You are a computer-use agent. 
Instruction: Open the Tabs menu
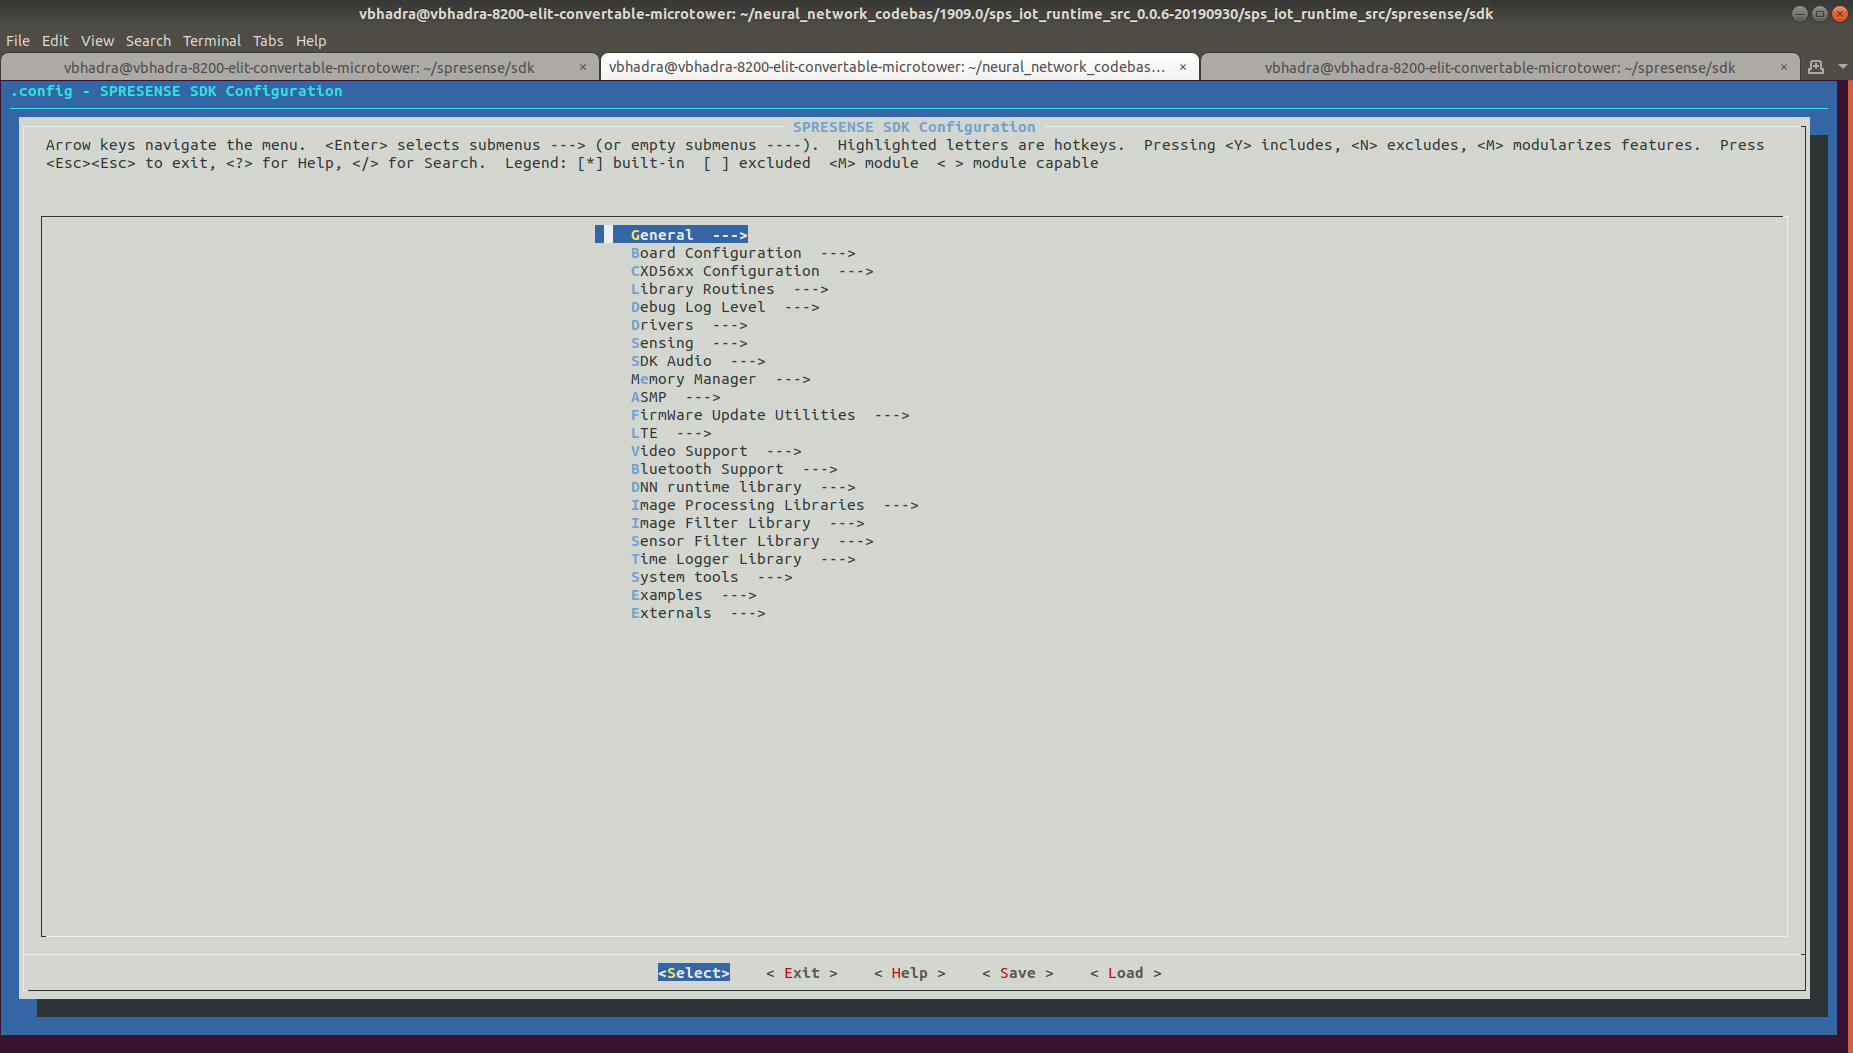[x=267, y=40]
